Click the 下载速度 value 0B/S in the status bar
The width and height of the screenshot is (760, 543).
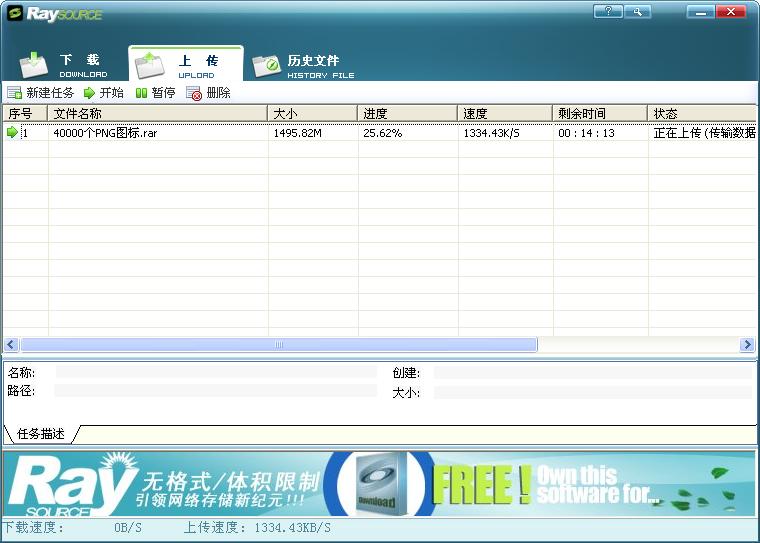click(128, 527)
